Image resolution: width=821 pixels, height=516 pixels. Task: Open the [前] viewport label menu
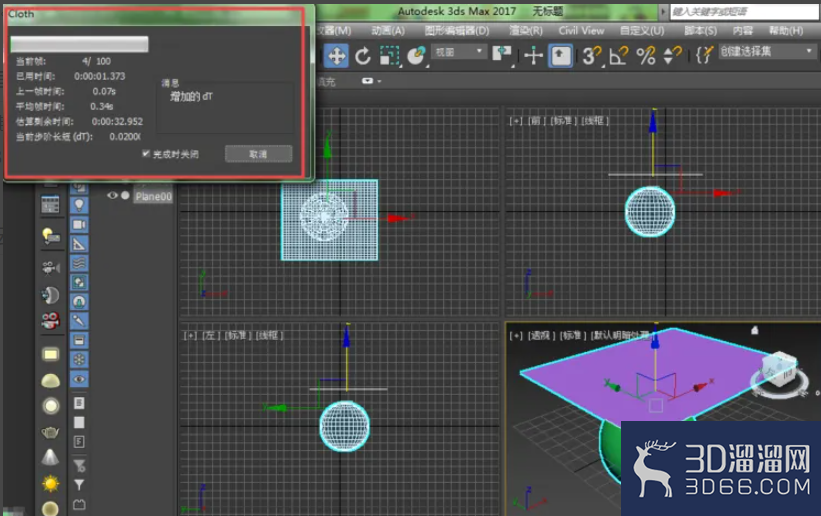click(535, 121)
